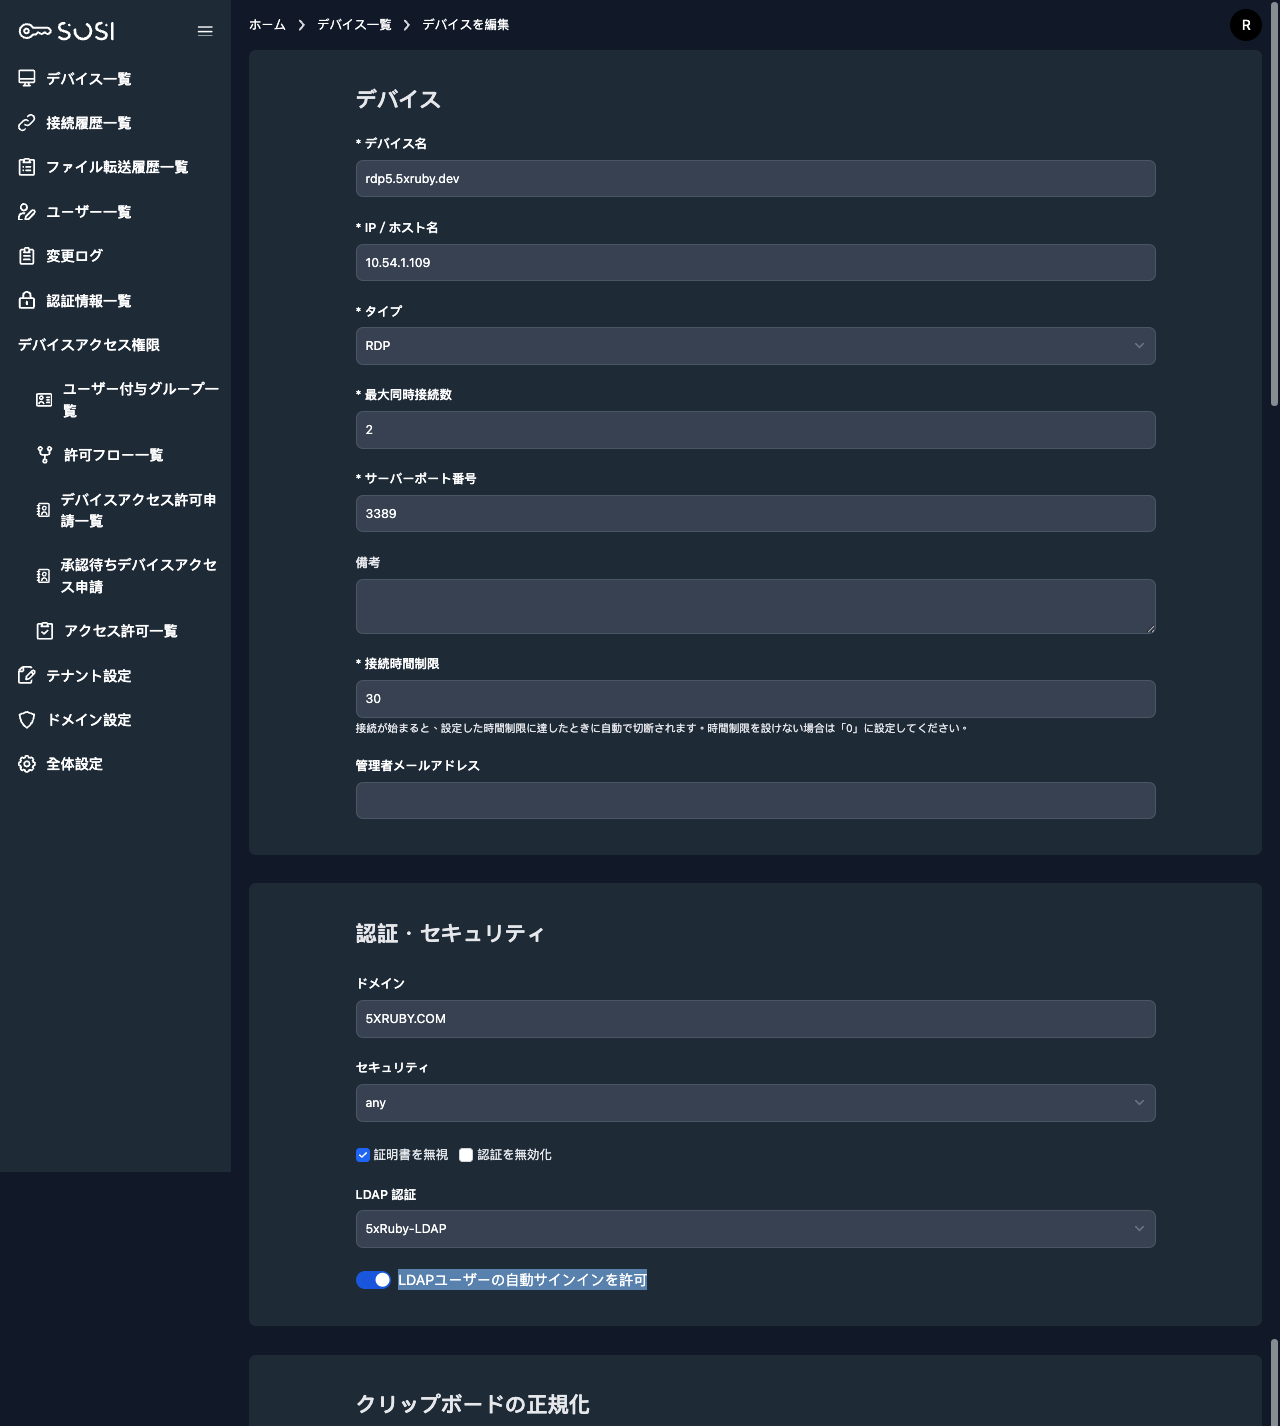Click the SUSI key logo icon
Viewport: 1280px width, 1426px height.
coord(34,31)
